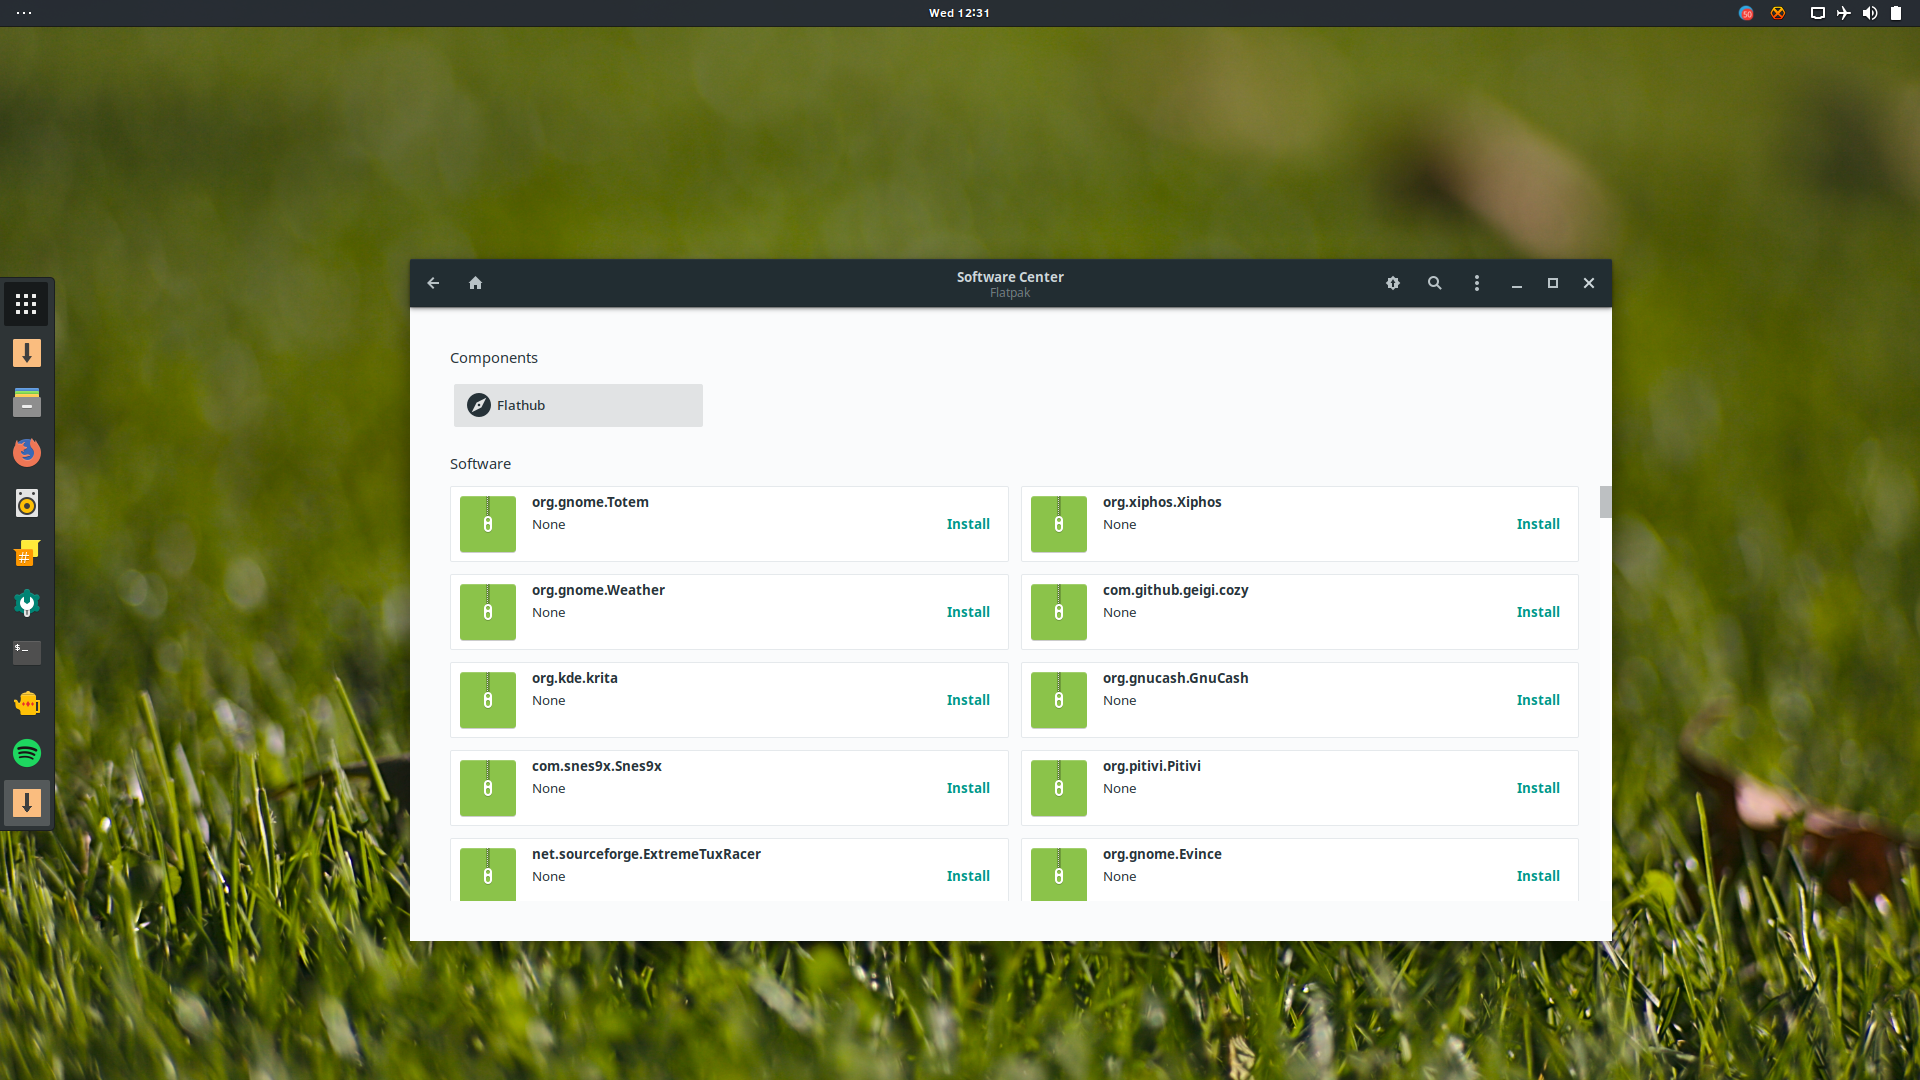Open the top Software Center launcher in the dock

click(27, 353)
